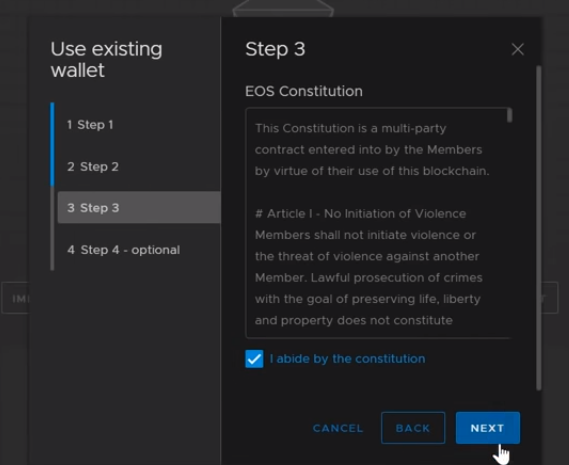Click the BACK button
Viewport: 569px width, 465px height.
[x=413, y=428]
